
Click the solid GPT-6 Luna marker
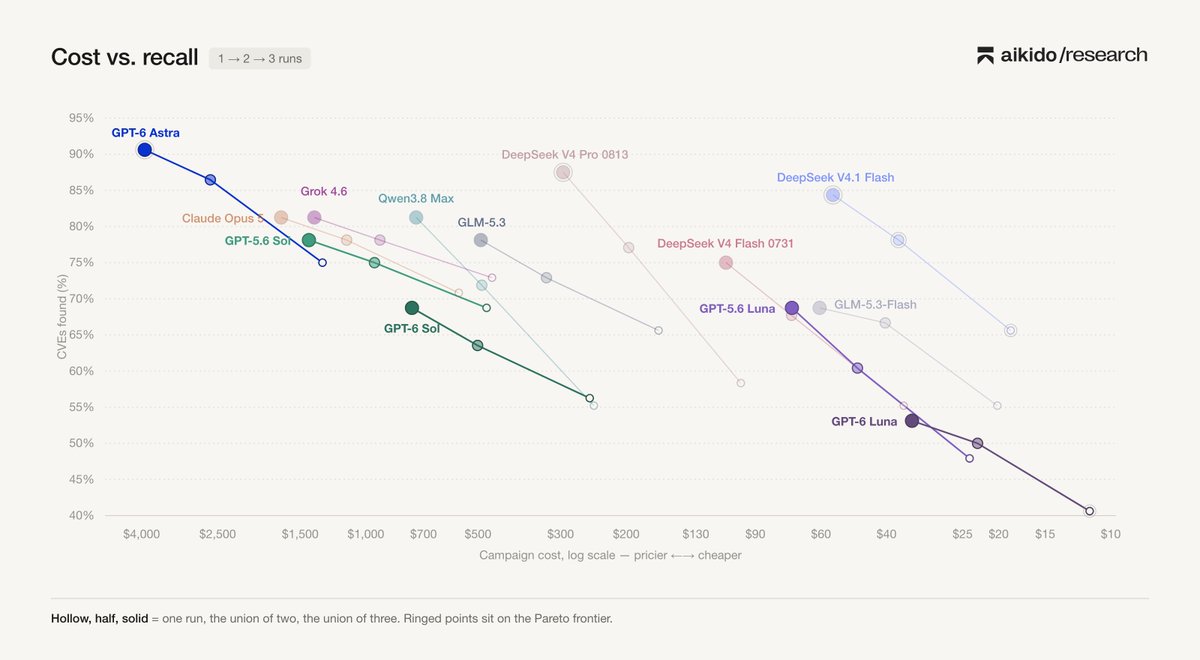pos(912,421)
